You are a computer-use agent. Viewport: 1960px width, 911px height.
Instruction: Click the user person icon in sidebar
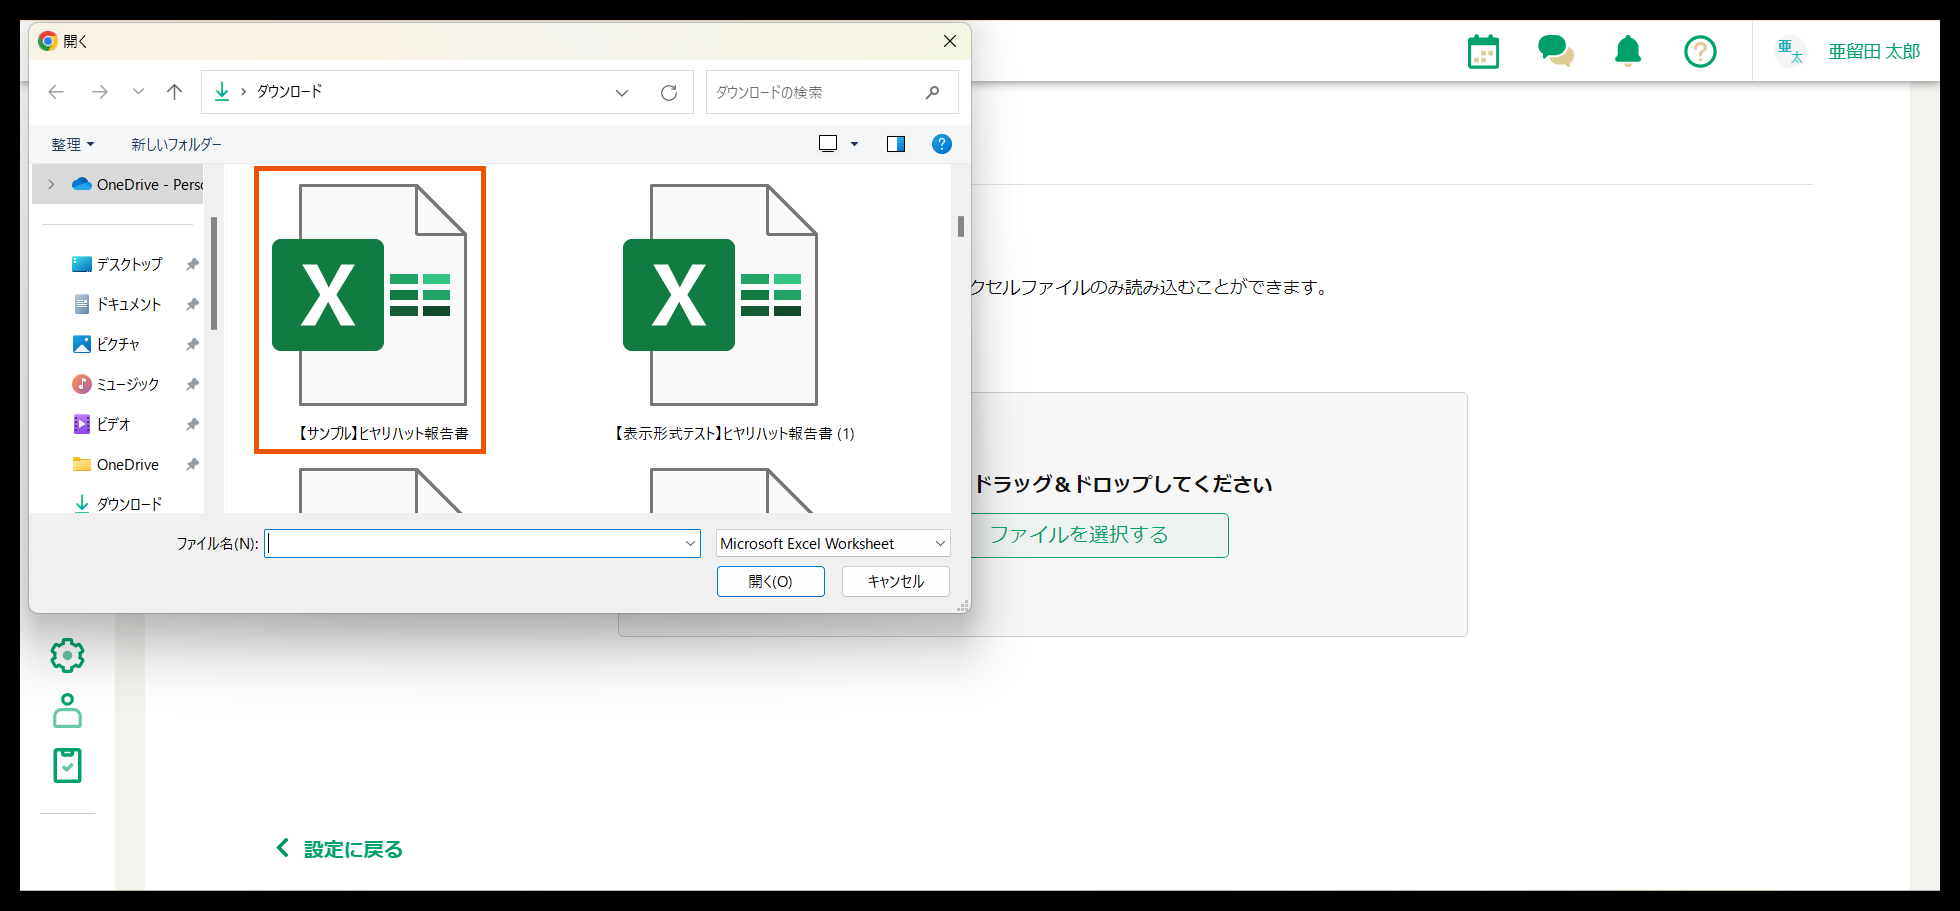click(67, 711)
